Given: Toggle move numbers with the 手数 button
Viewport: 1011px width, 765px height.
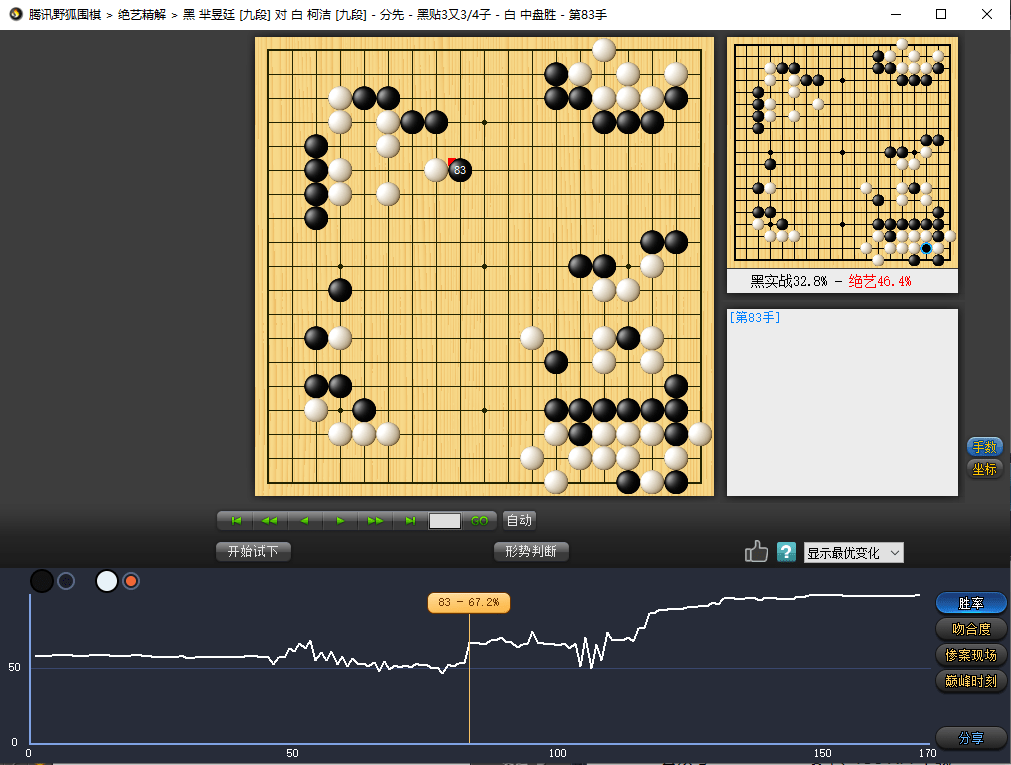Looking at the screenshot, I should tap(984, 446).
